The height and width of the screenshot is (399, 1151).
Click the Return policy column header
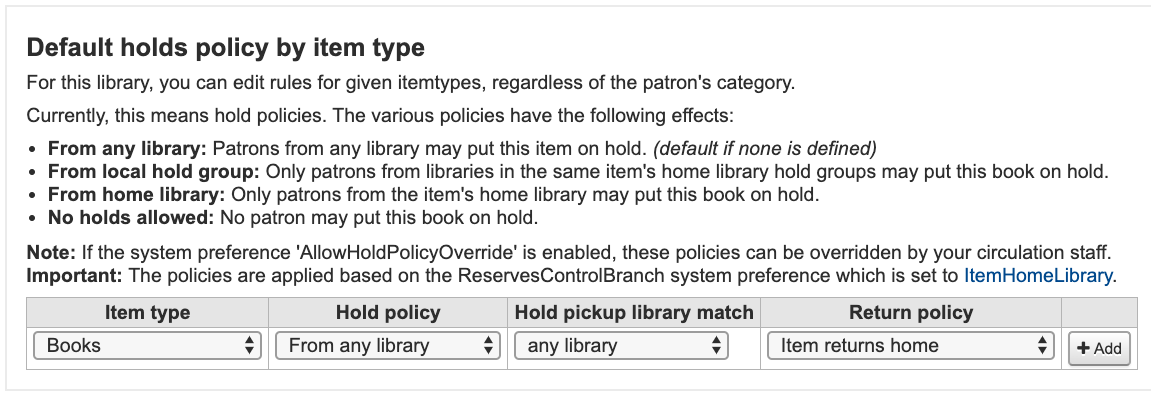(x=911, y=313)
